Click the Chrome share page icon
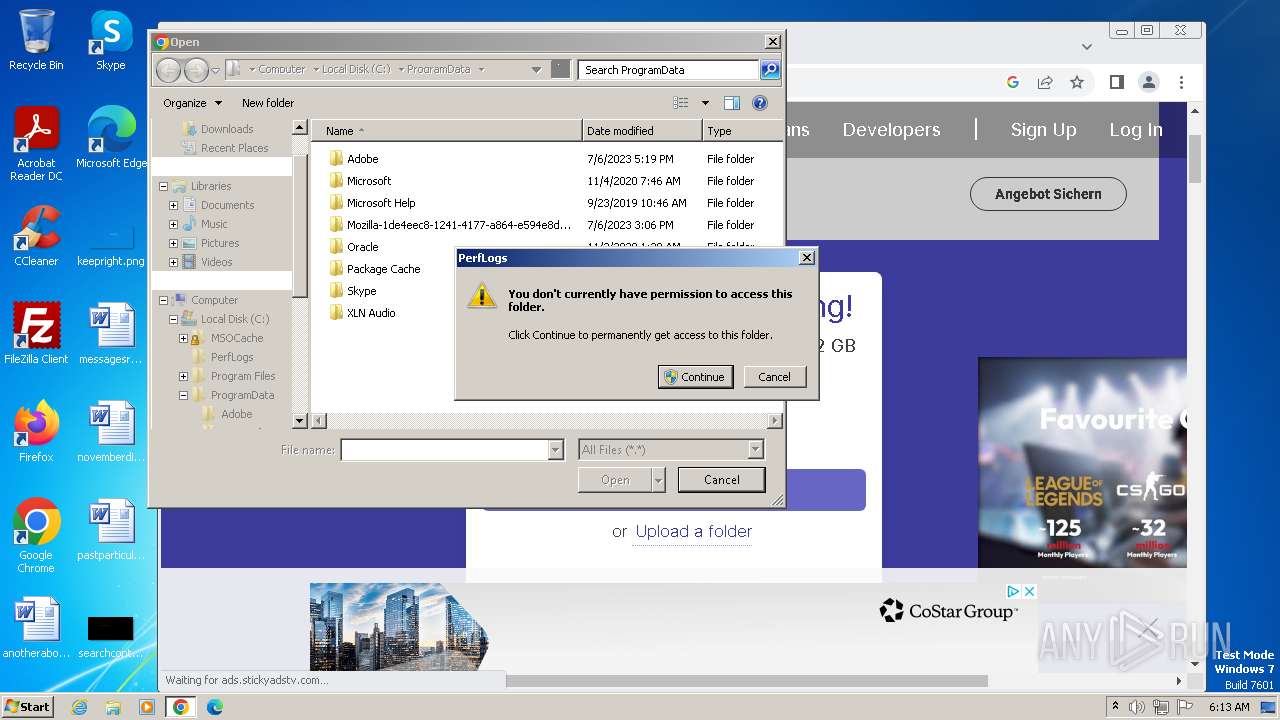Viewport: 1280px width, 720px height. (1045, 82)
